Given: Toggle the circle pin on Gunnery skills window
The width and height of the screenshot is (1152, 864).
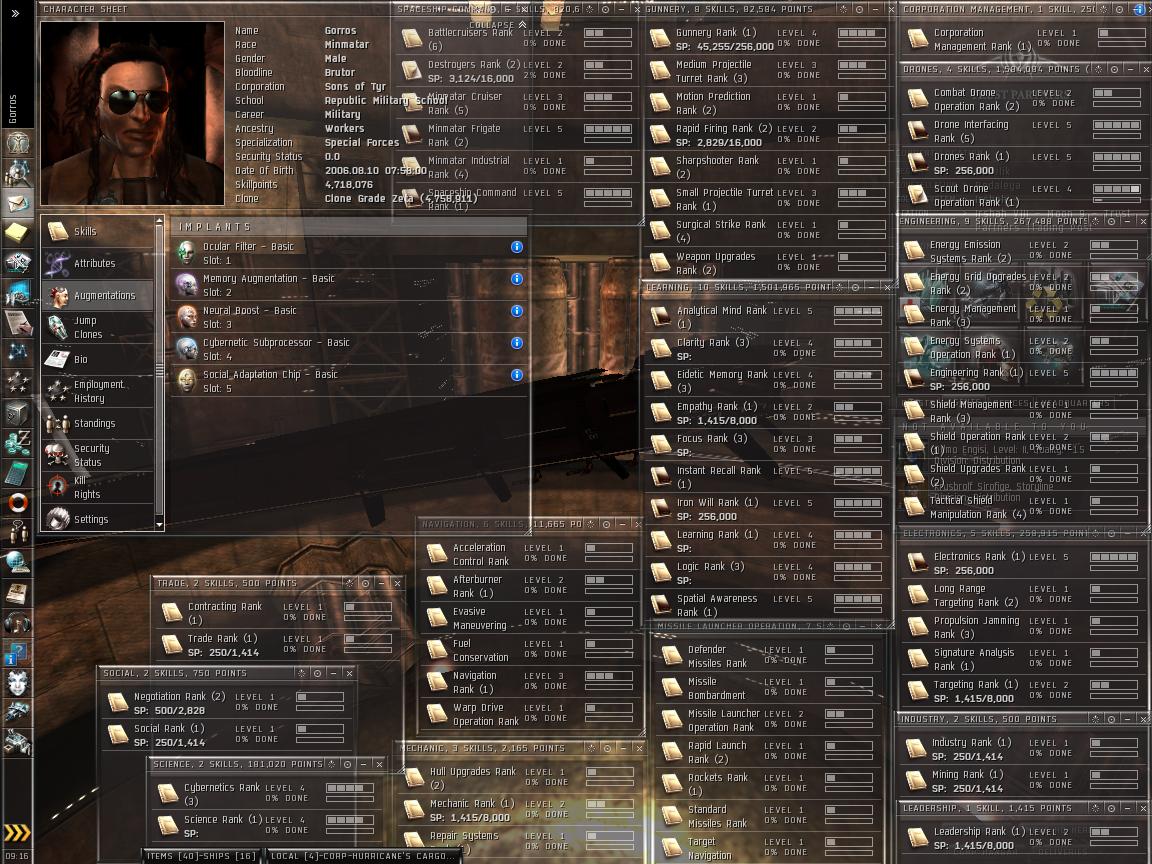Looking at the screenshot, I should click(x=860, y=10).
